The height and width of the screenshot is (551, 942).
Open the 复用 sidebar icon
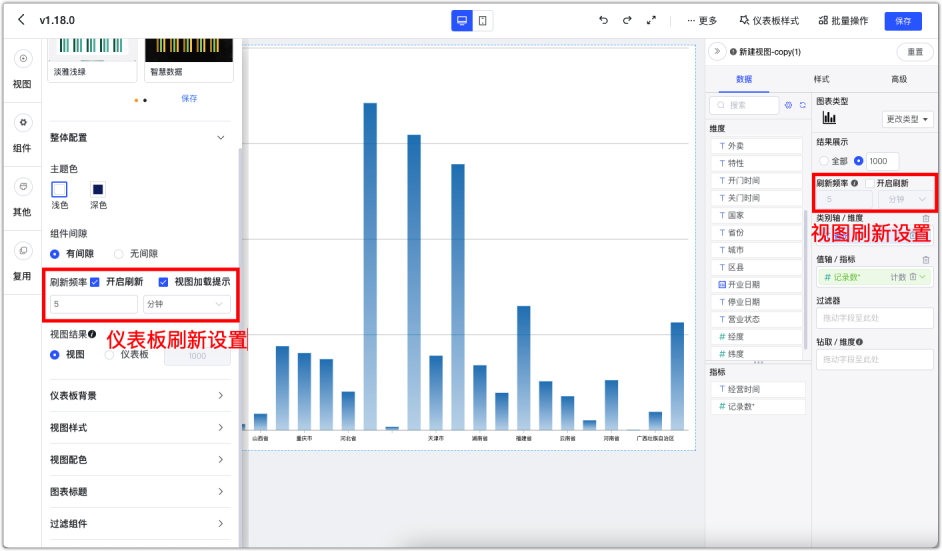pyautogui.click(x=23, y=251)
